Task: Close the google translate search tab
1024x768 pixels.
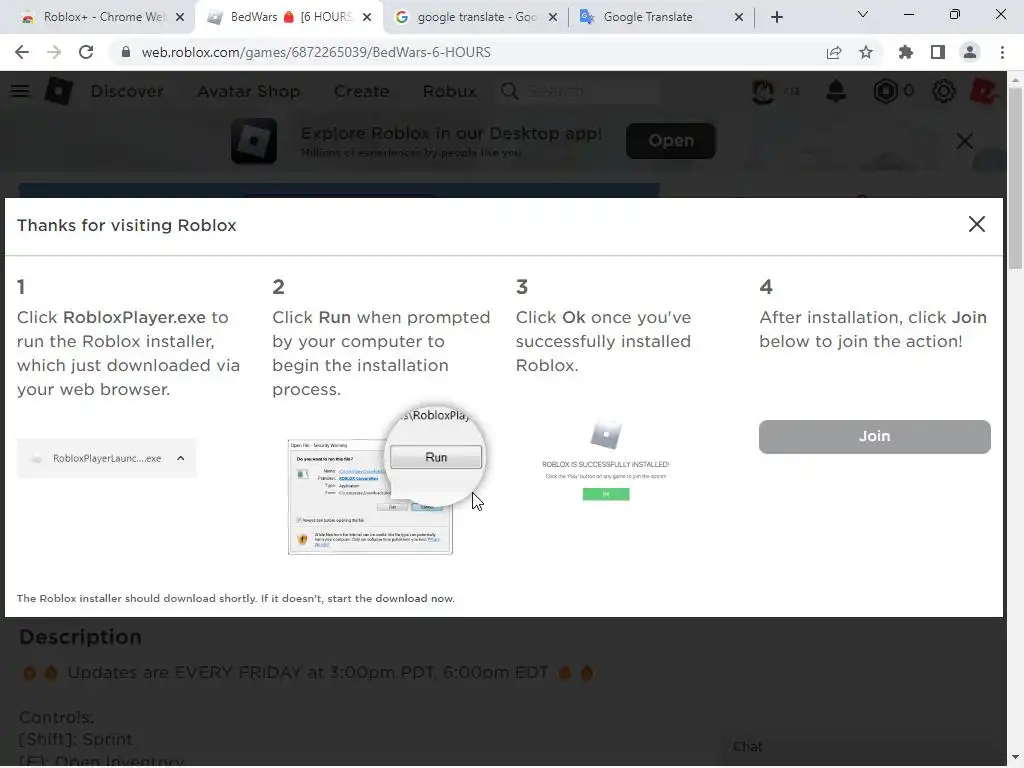Action: click(553, 17)
